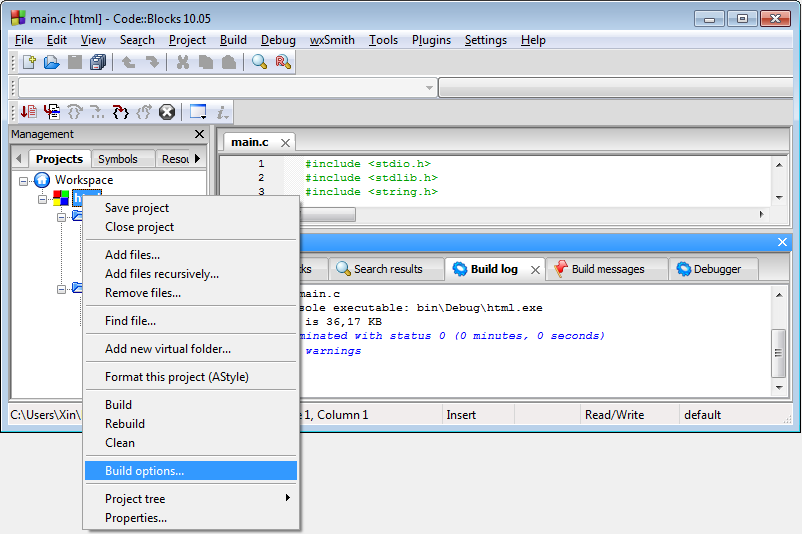Close the Management panel

[x=199, y=134]
